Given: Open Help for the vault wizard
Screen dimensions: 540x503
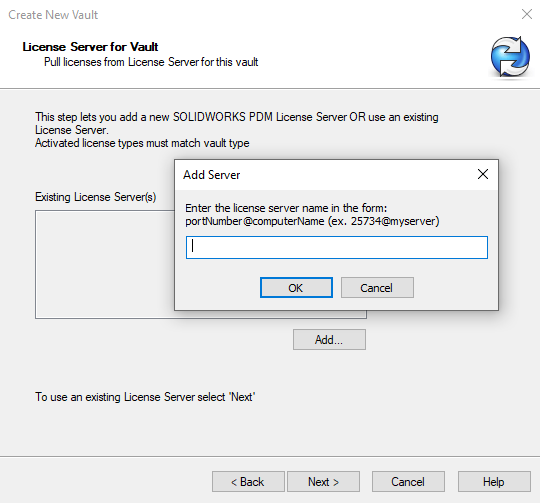Looking at the screenshot, I should tap(494, 481).
